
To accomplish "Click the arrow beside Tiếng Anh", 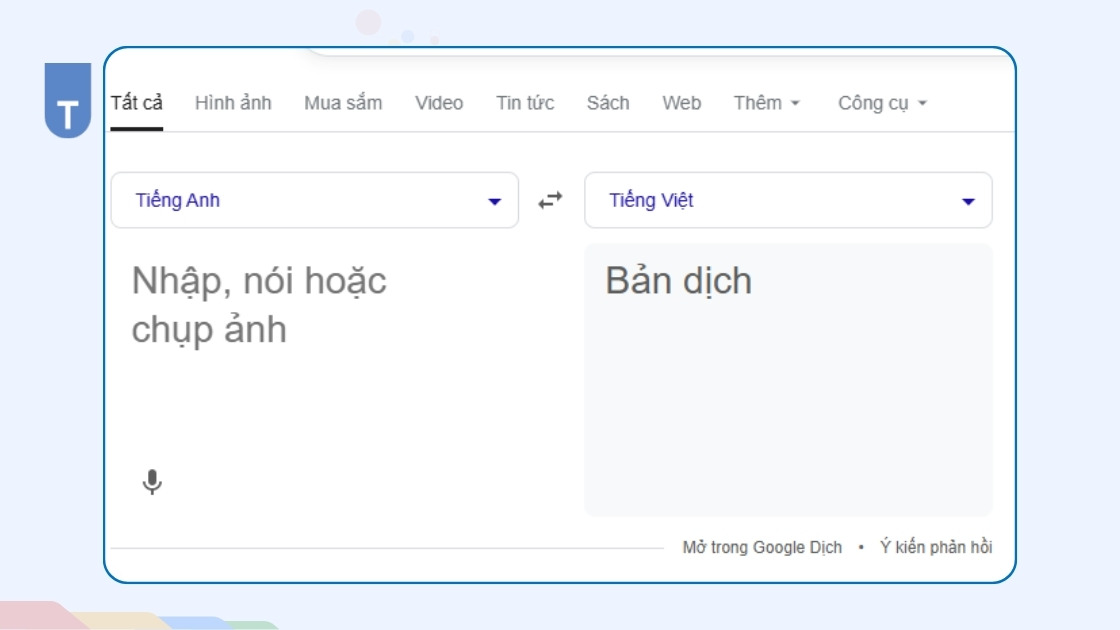I will coord(494,201).
